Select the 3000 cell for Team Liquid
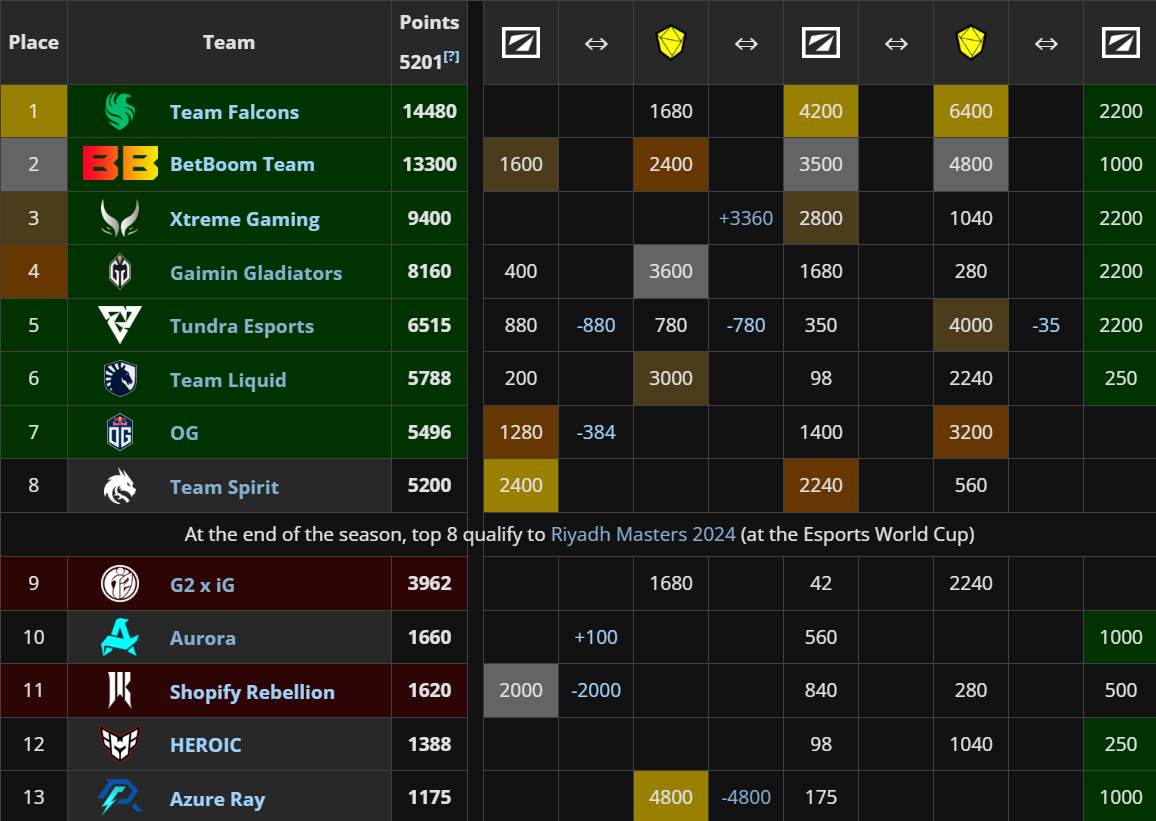The height and width of the screenshot is (821, 1156). [671, 378]
